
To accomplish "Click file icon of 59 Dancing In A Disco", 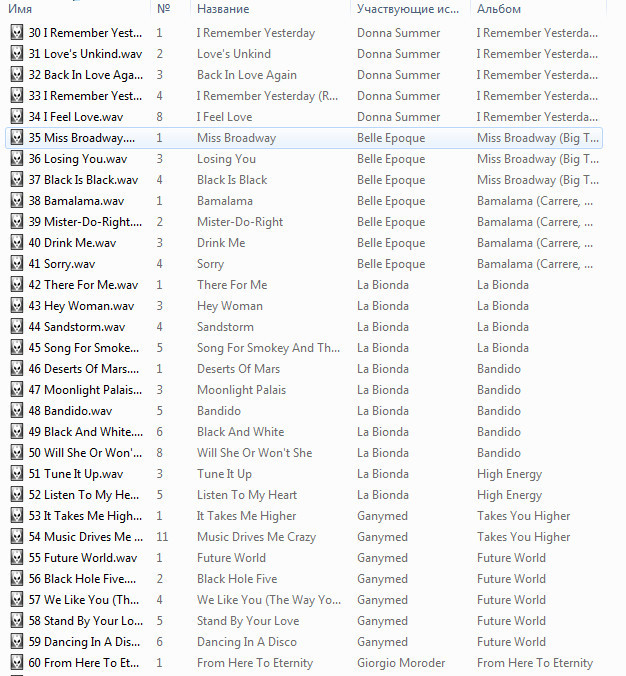I will [17, 642].
